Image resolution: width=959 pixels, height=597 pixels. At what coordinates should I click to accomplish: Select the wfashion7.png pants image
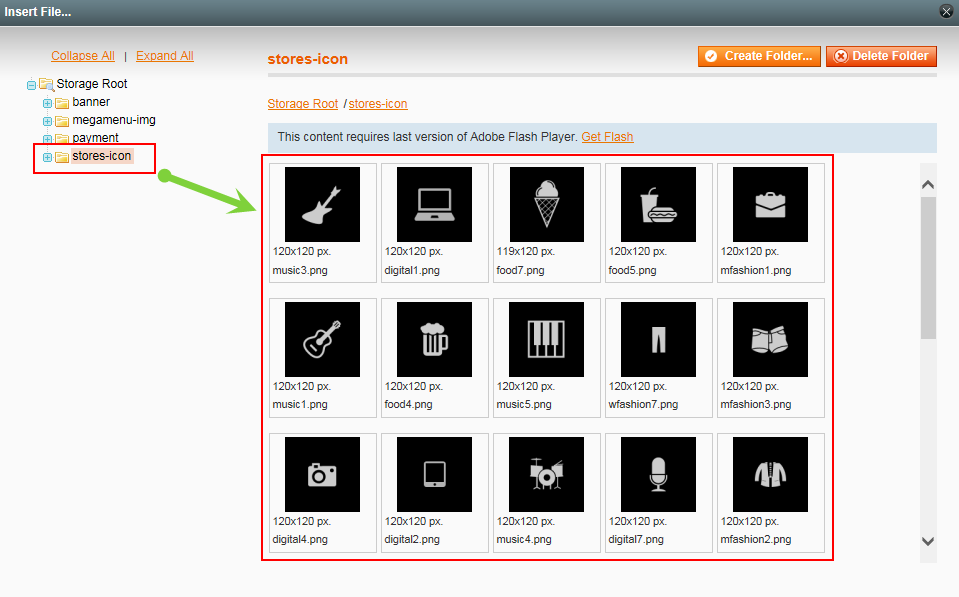[658, 339]
